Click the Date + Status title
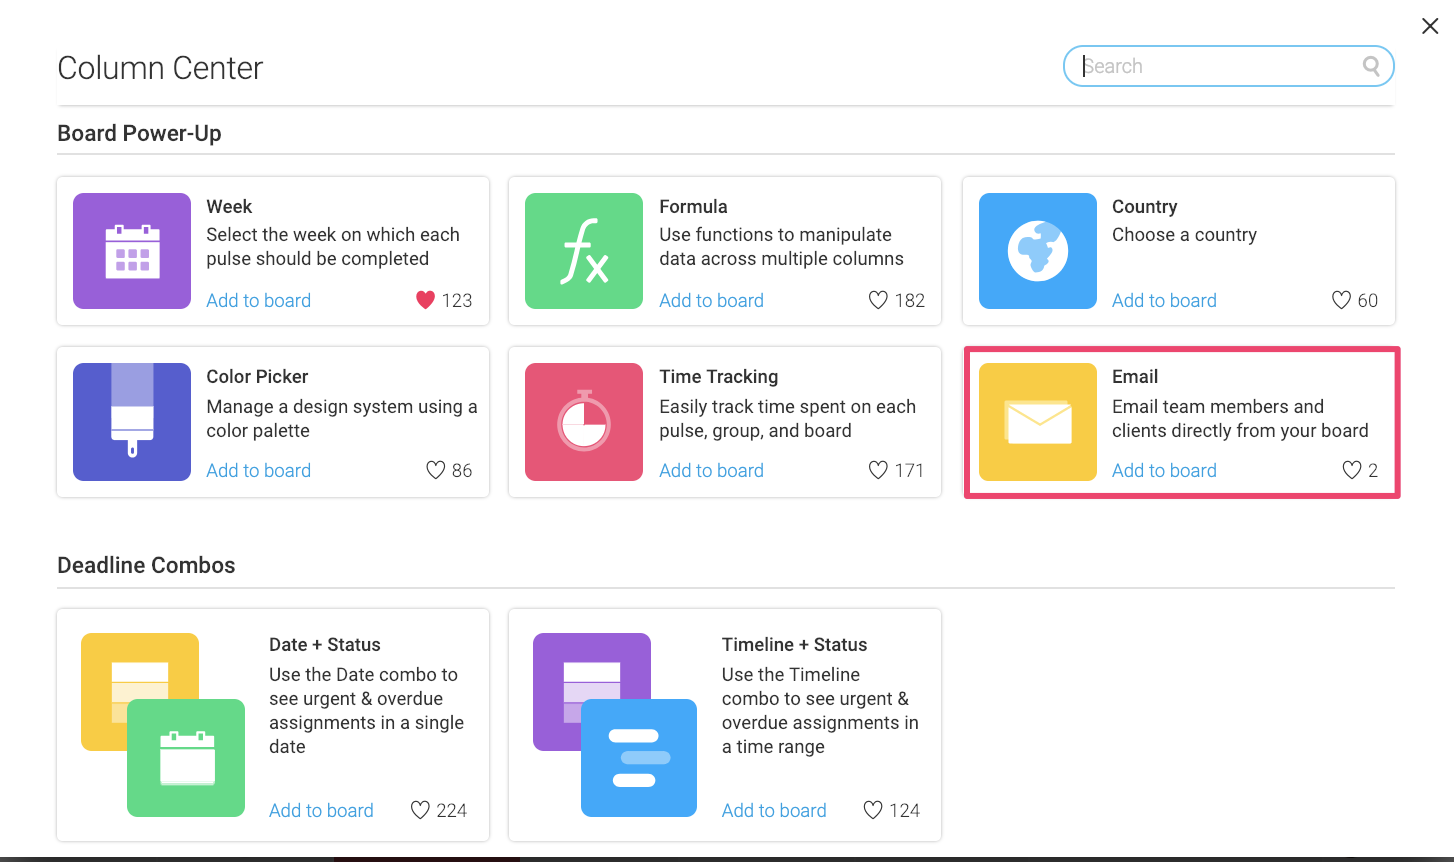 pyautogui.click(x=325, y=644)
